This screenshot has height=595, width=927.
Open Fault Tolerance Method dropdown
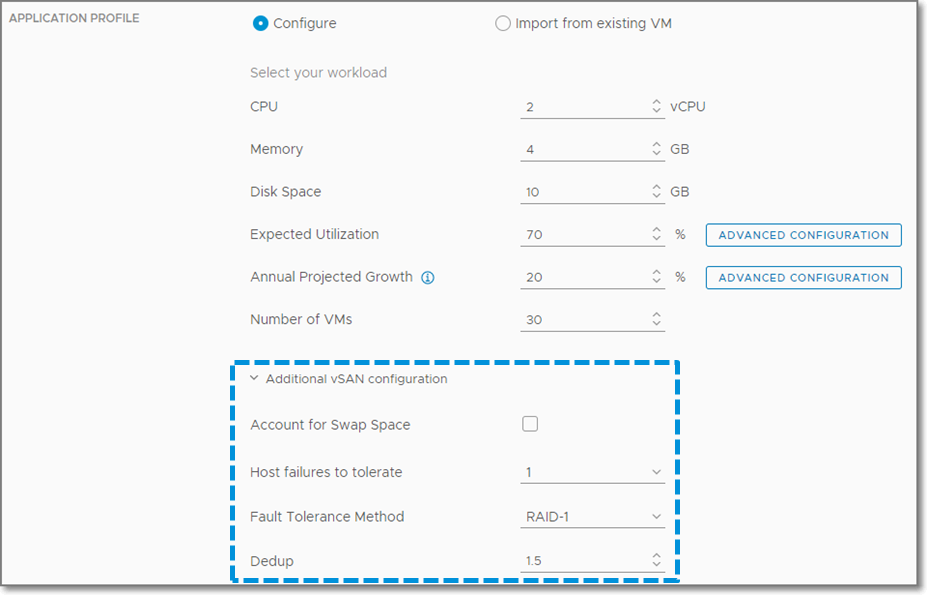pos(592,517)
